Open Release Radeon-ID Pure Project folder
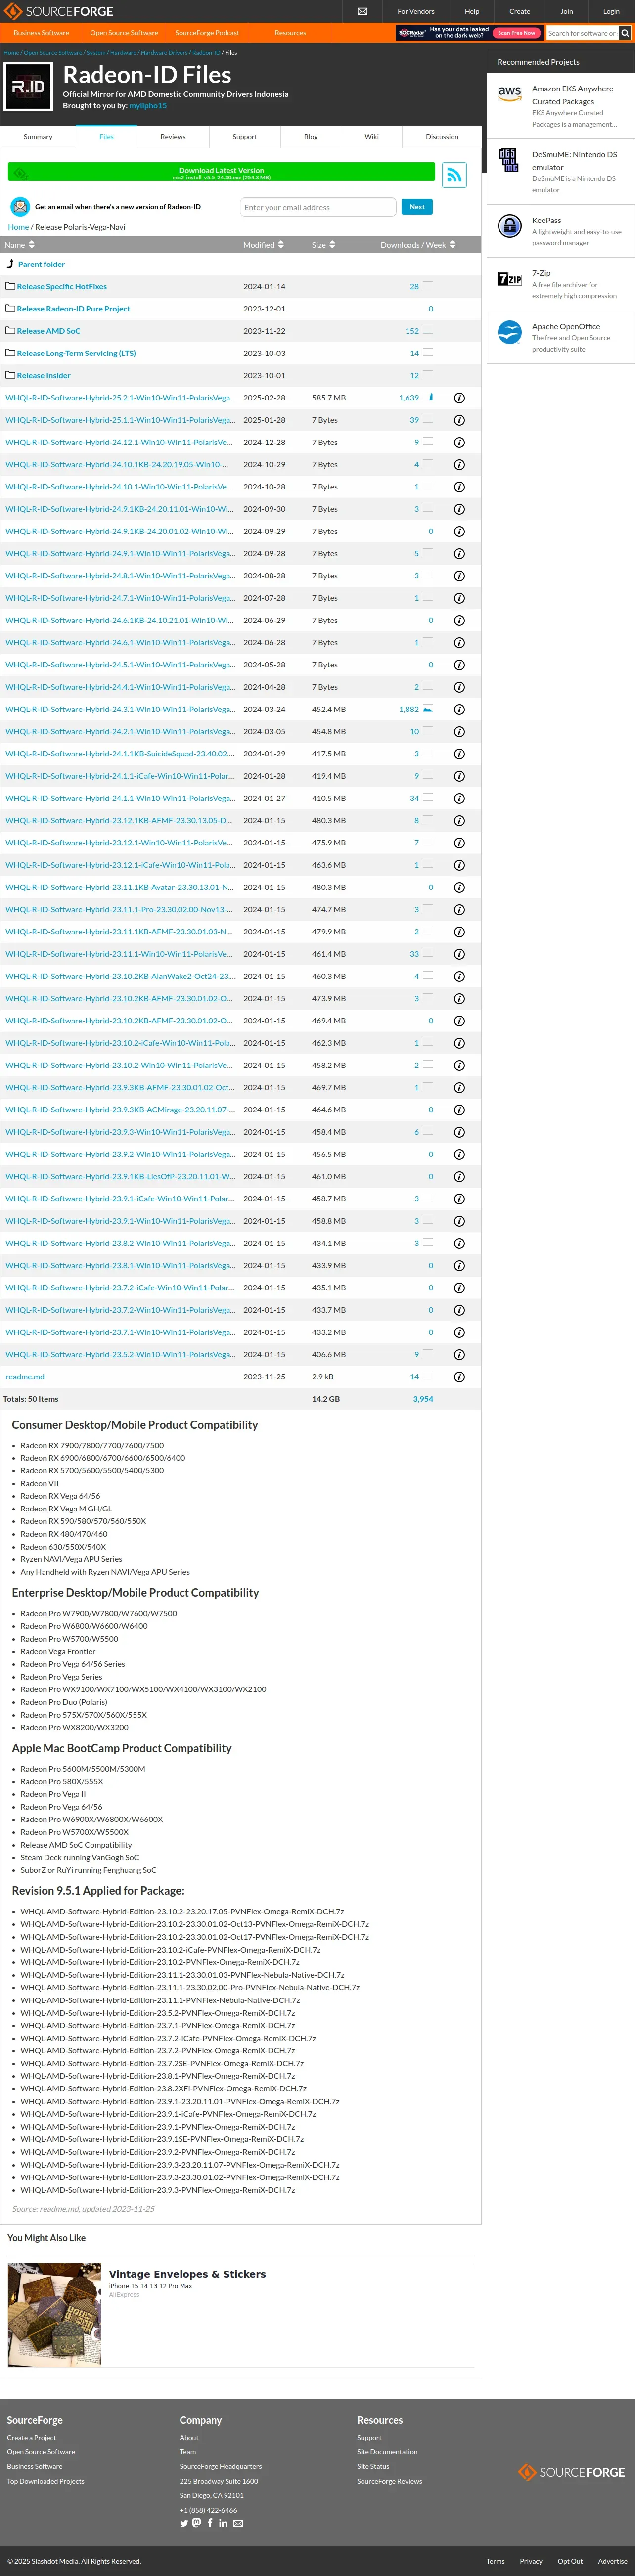This screenshot has height=2576, width=635. [73, 309]
